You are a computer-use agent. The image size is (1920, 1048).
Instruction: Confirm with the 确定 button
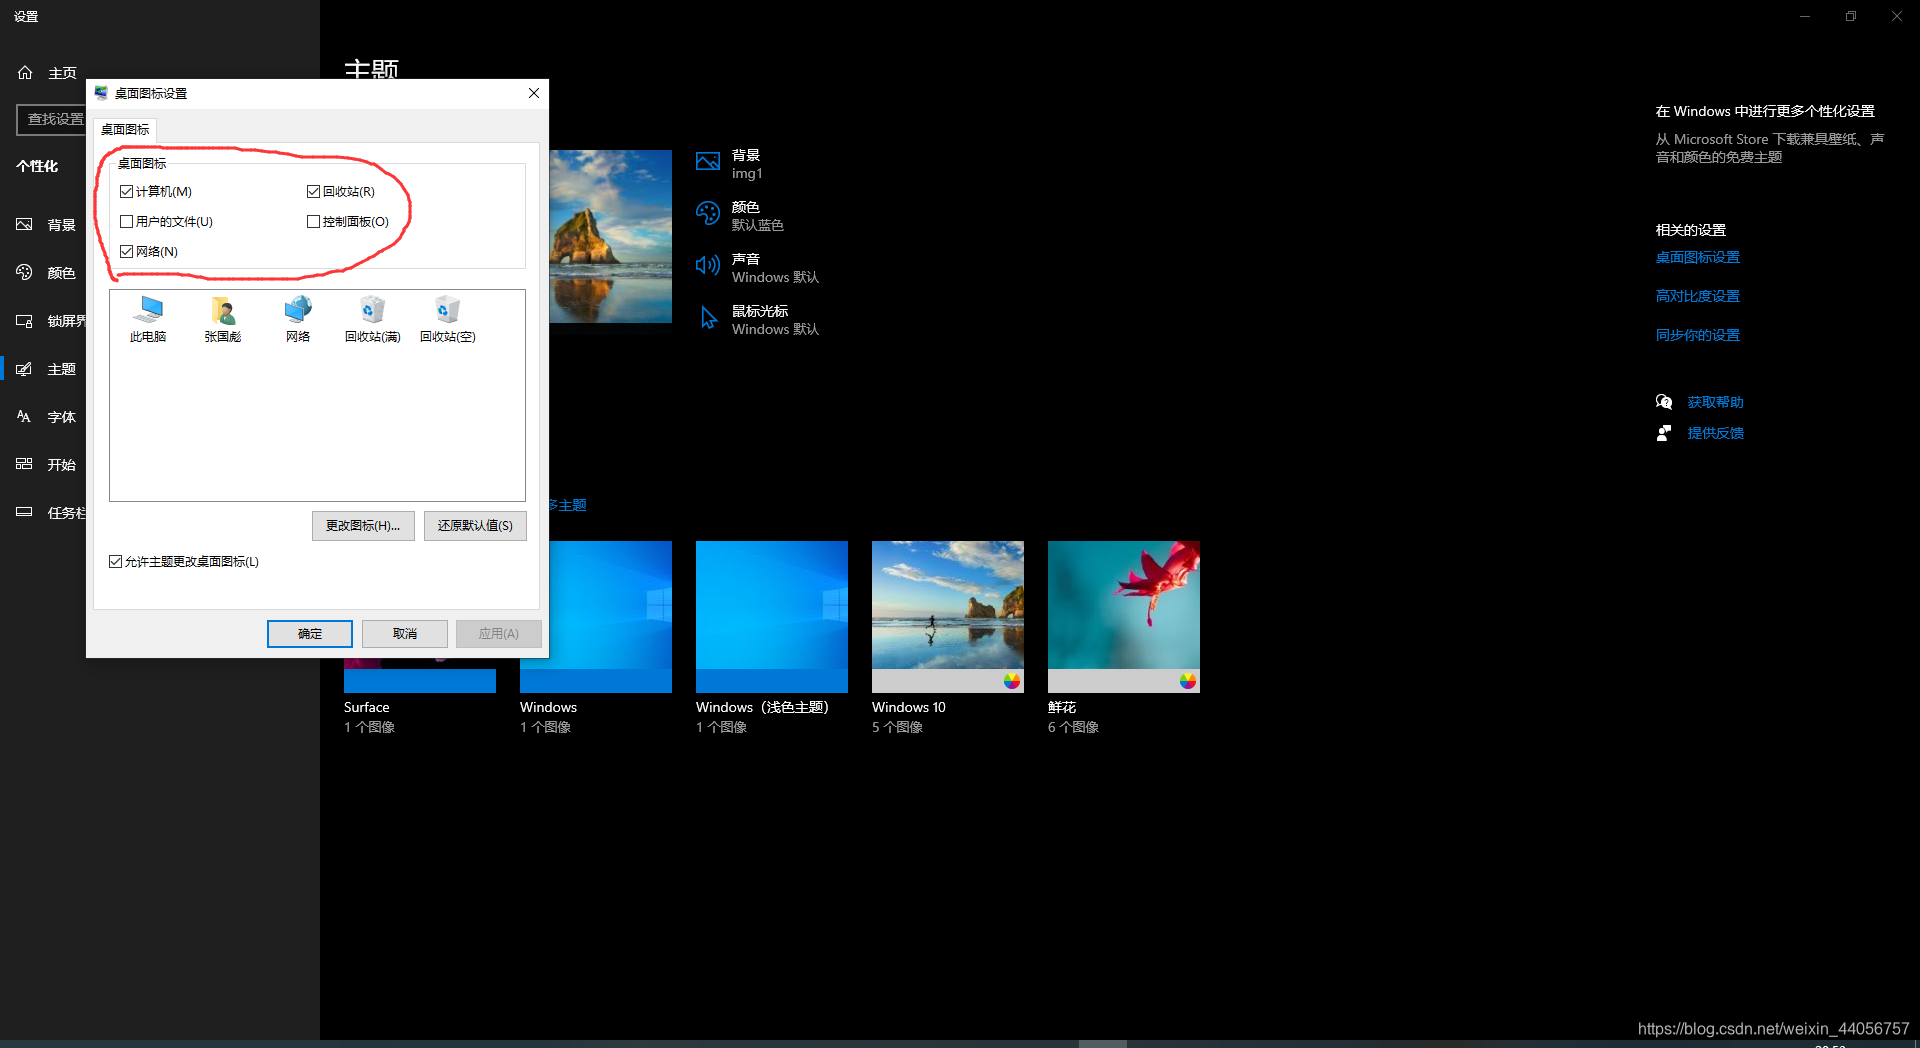(x=310, y=634)
